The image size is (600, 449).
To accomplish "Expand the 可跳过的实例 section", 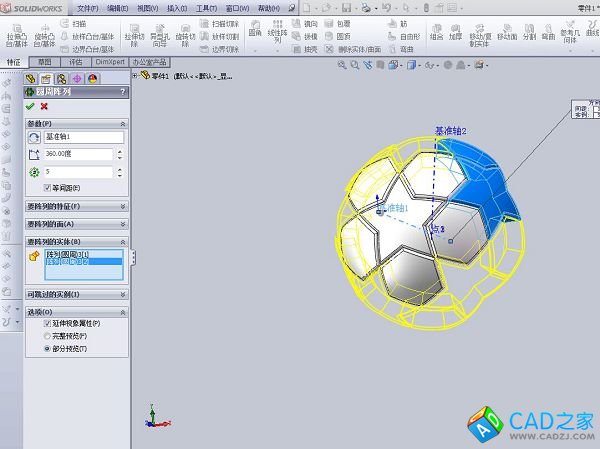I will (x=75, y=294).
